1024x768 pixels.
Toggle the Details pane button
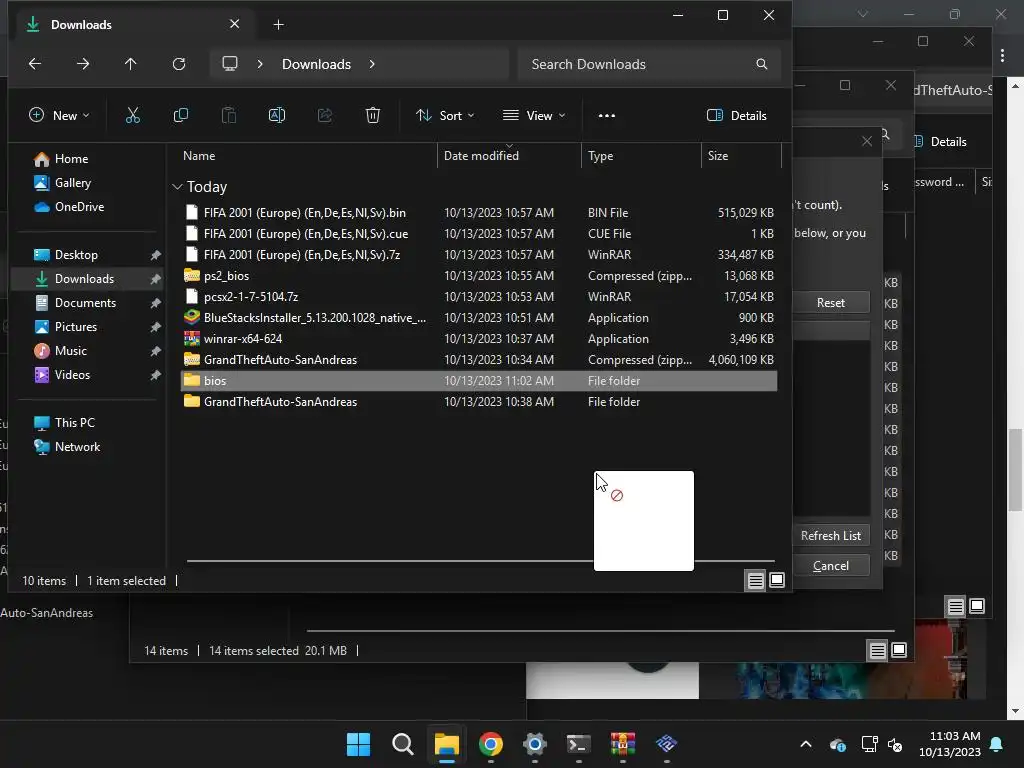(737, 116)
